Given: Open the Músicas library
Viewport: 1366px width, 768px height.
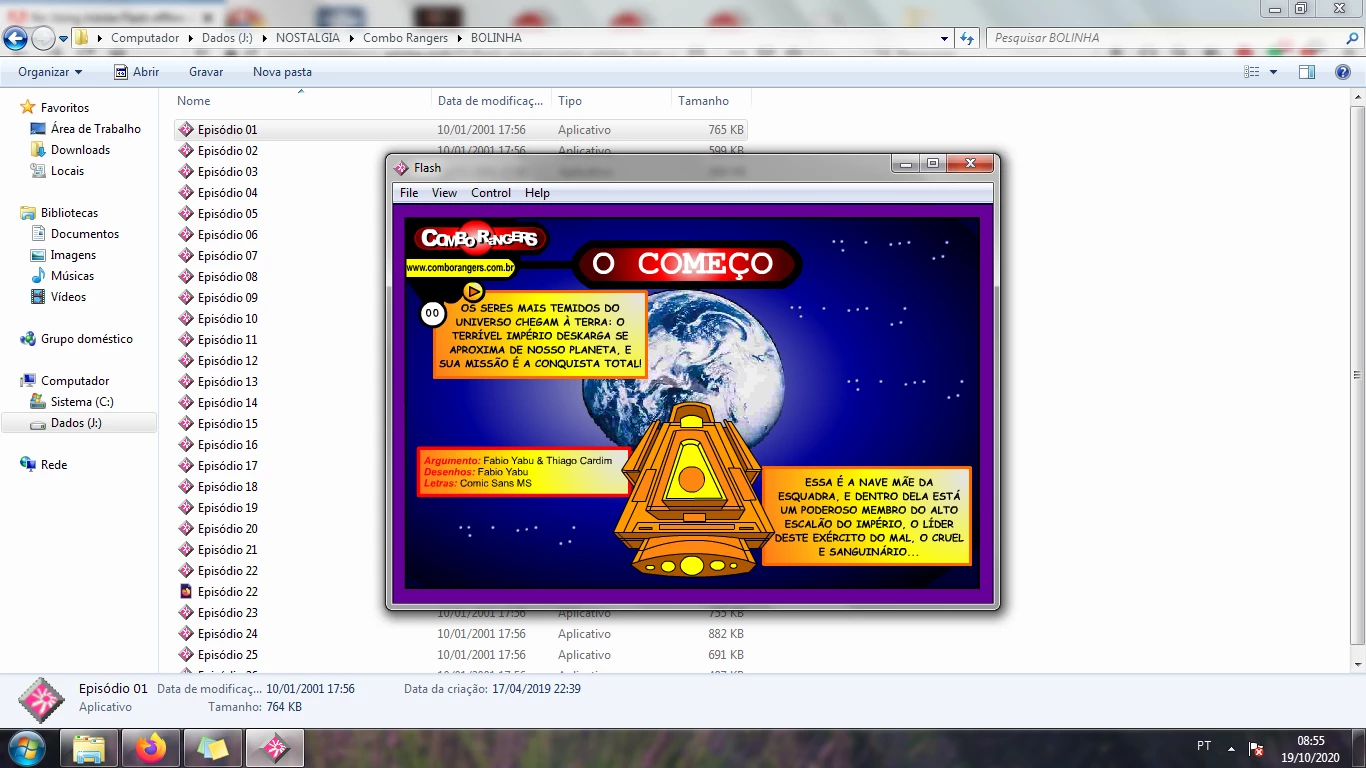Looking at the screenshot, I should tap(73, 276).
